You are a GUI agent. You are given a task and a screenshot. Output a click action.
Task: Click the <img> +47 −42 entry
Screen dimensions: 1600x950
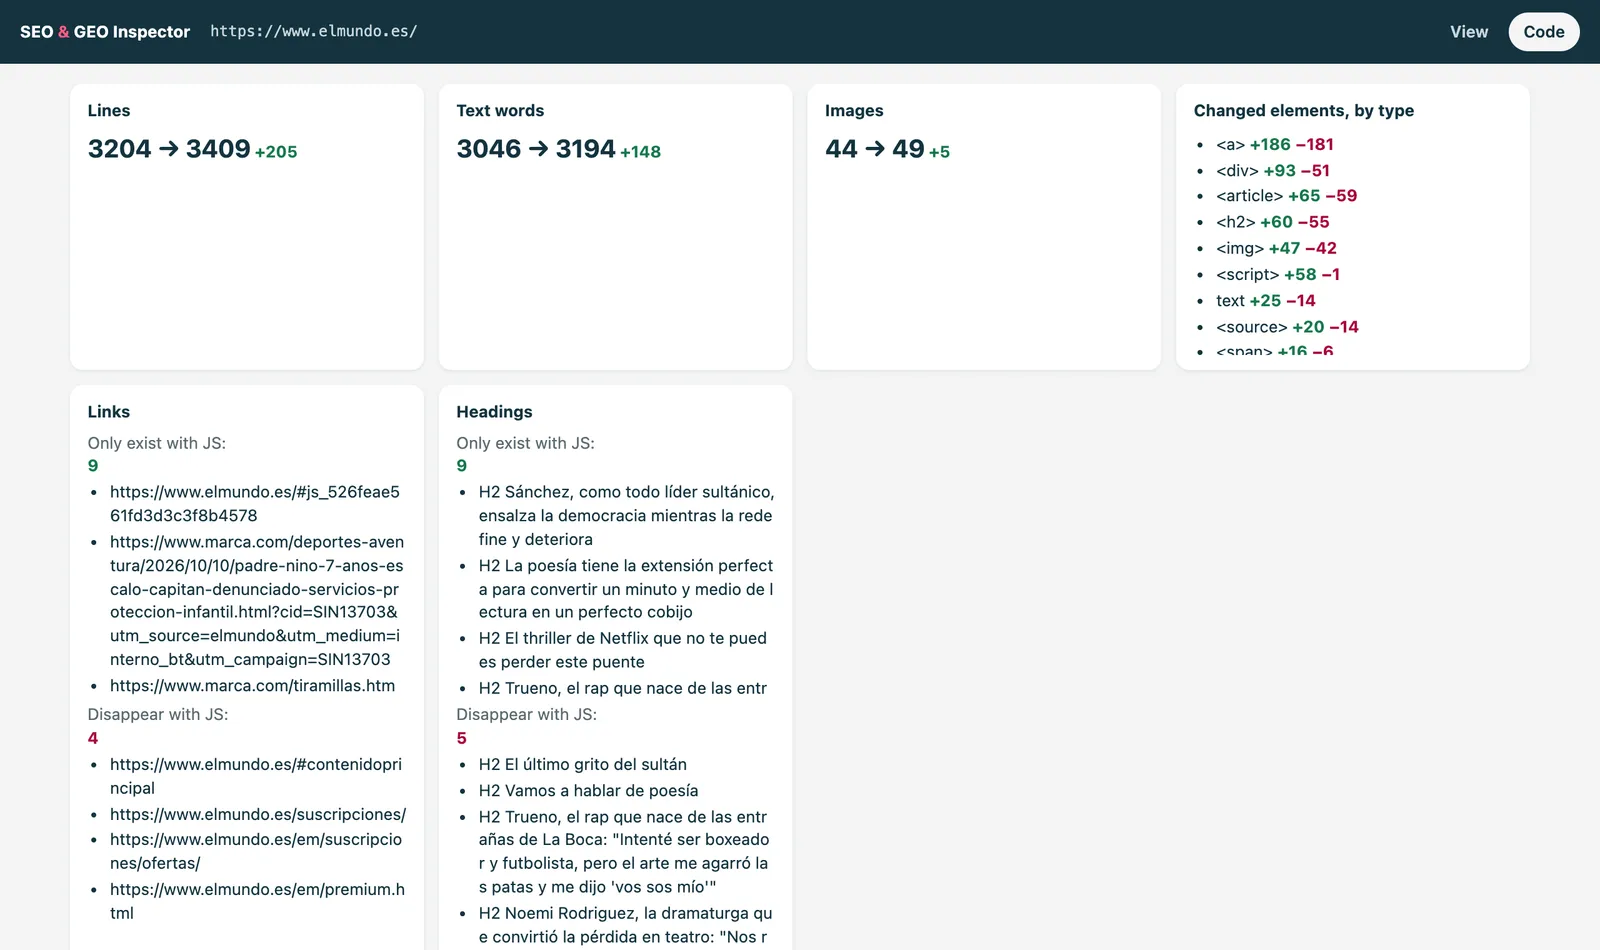1277,248
